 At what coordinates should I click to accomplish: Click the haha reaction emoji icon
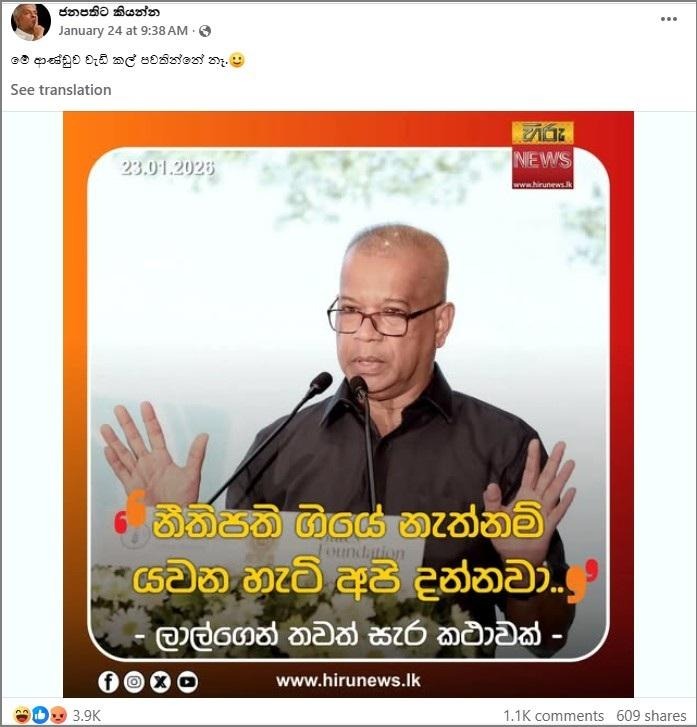pos(21,715)
